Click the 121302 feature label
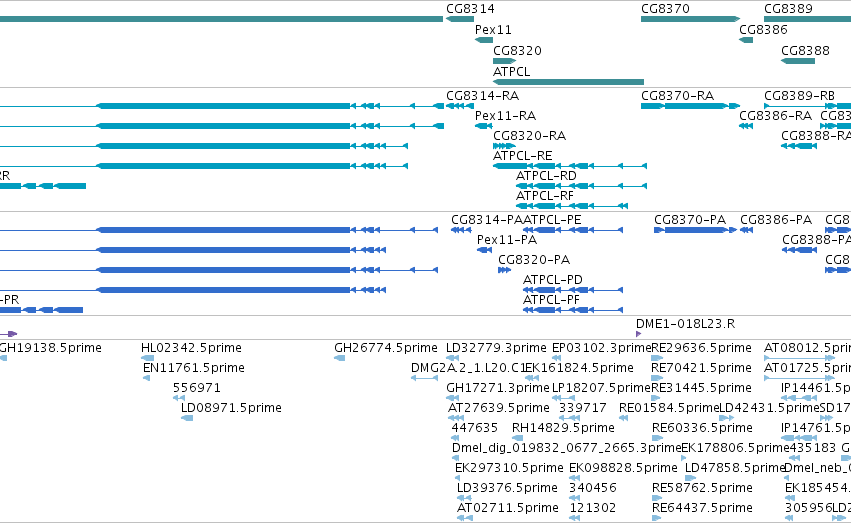Image resolution: width=851 pixels, height=523 pixels. click(x=593, y=508)
